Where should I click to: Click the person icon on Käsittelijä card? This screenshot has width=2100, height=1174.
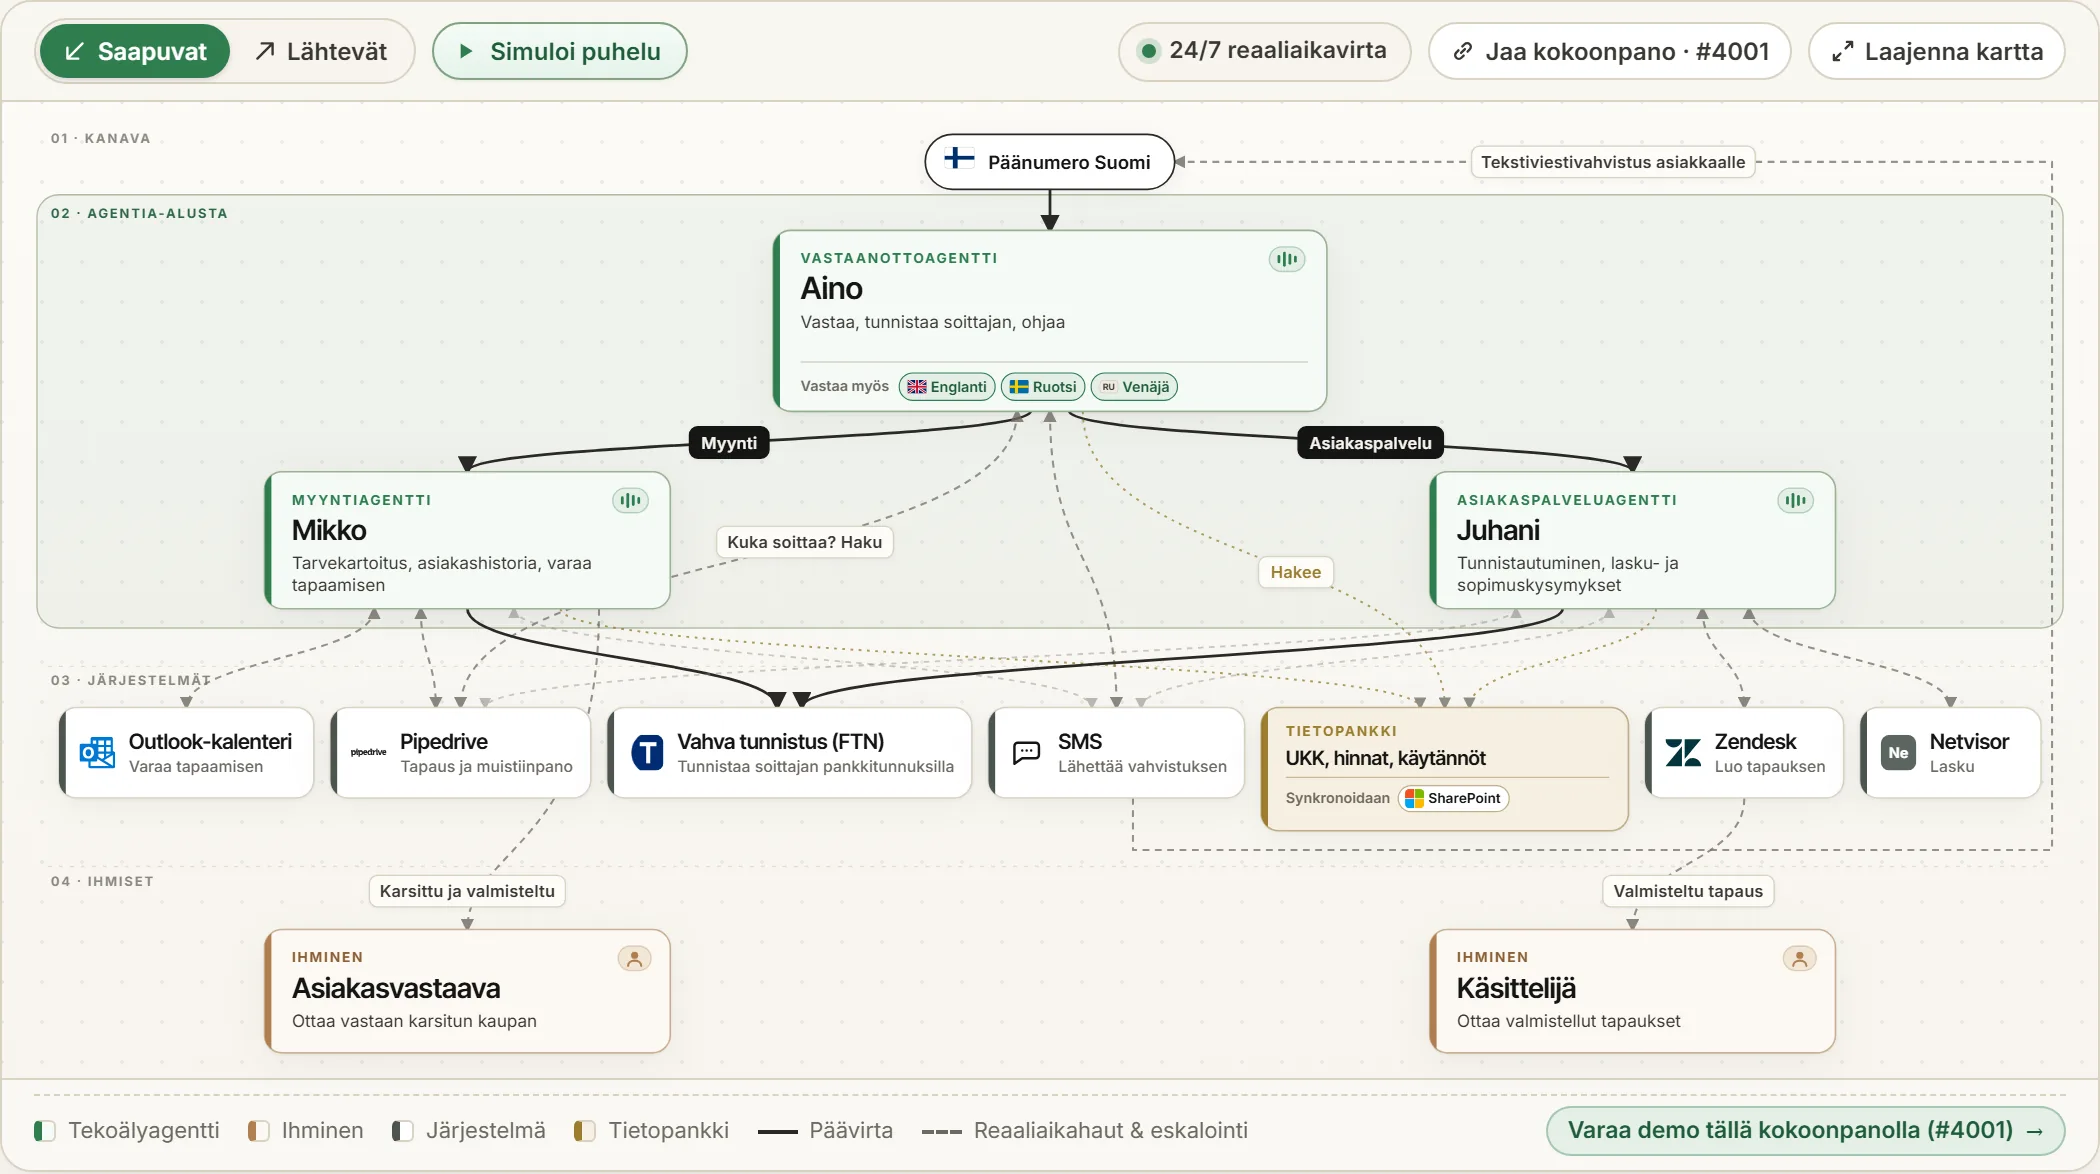pyautogui.click(x=1799, y=958)
